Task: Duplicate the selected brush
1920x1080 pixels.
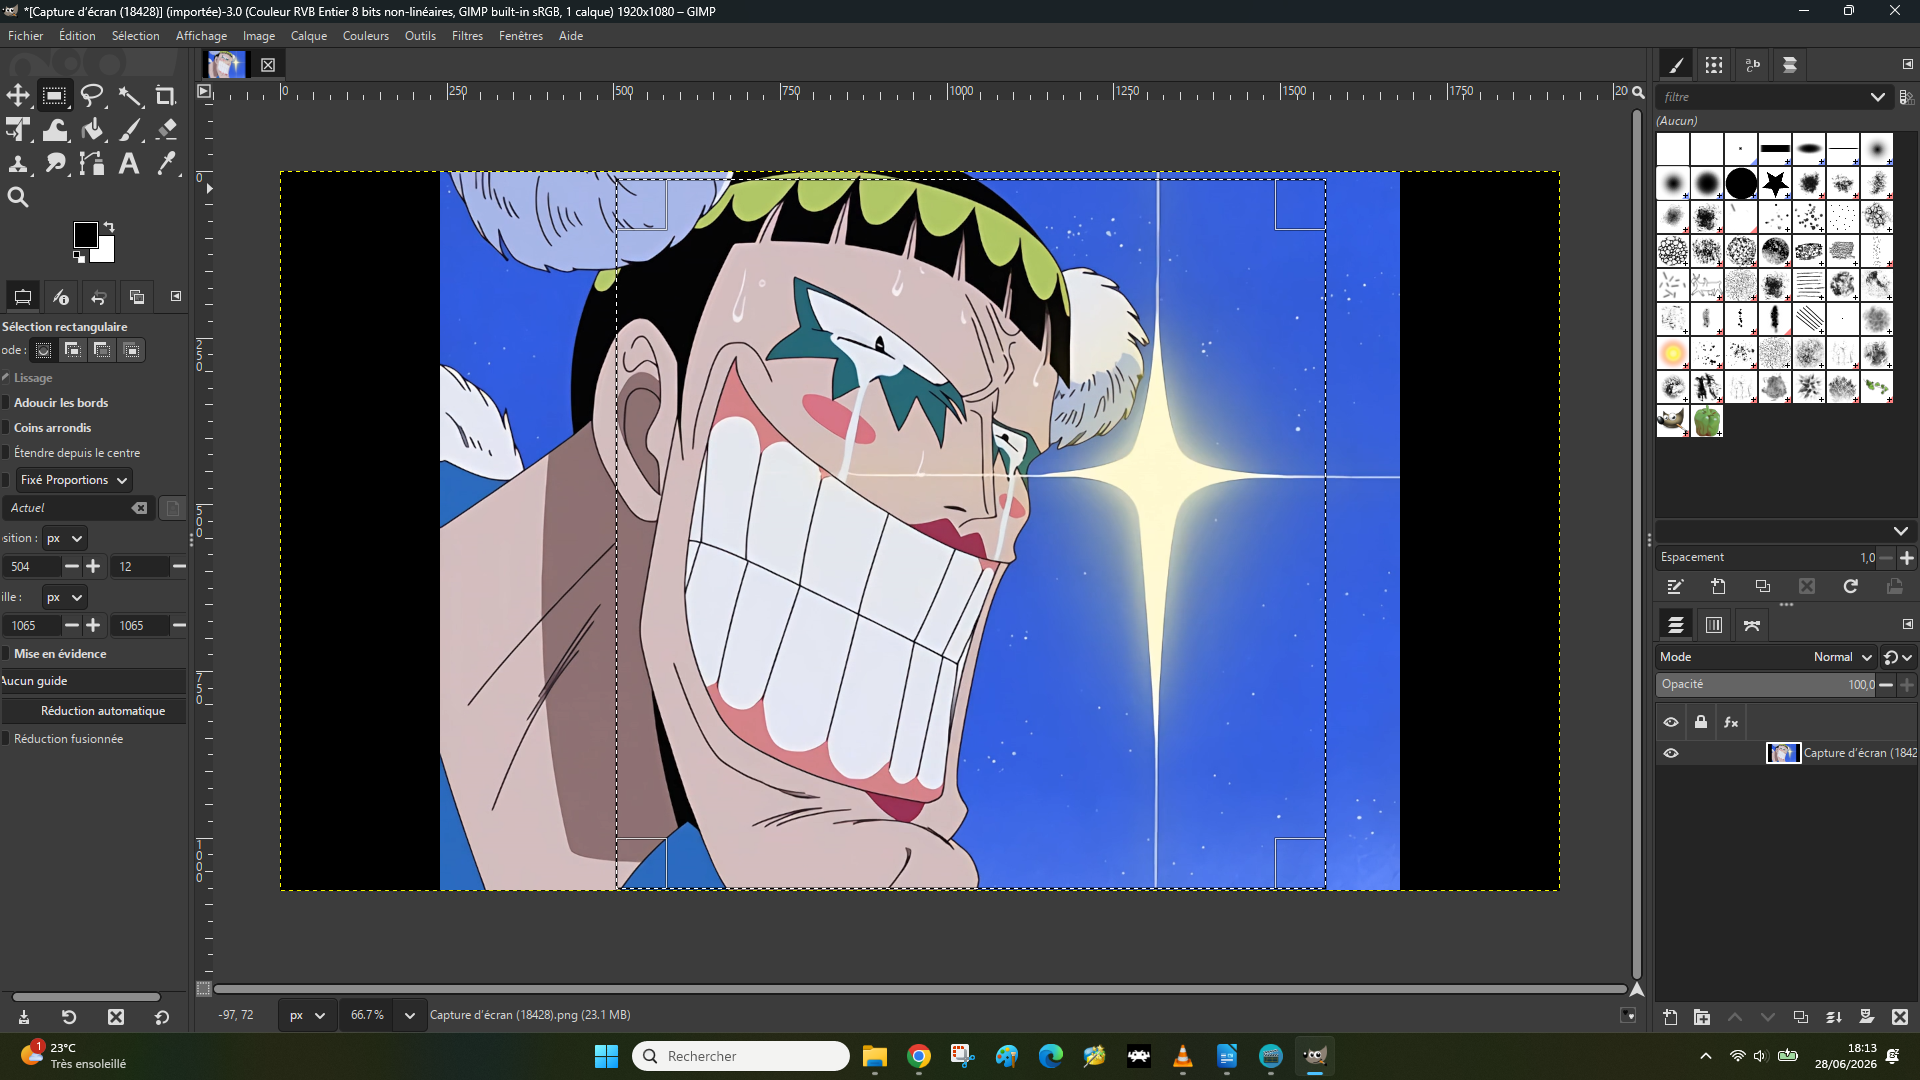Action: (x=1763, y=587)
